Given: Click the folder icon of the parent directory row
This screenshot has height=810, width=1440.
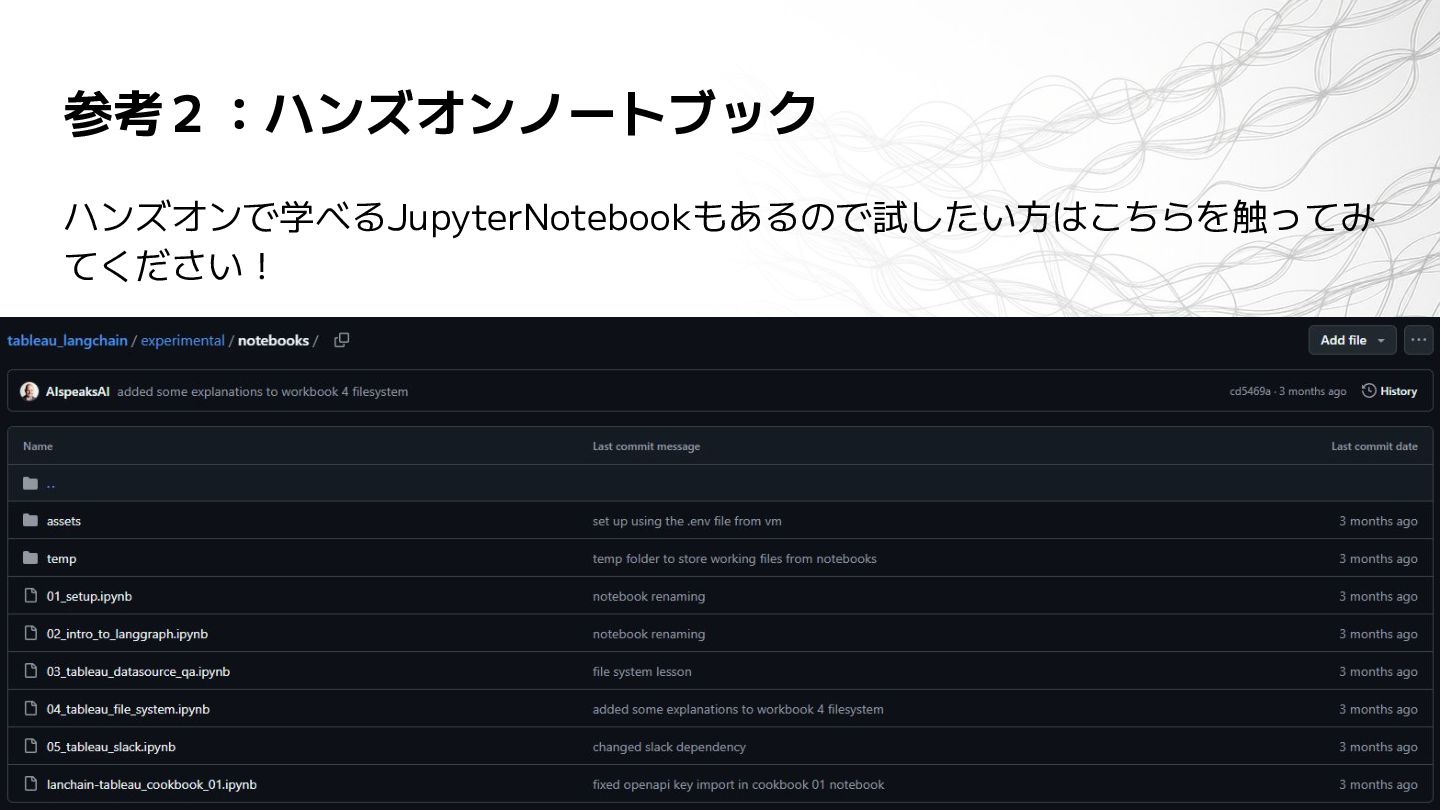Looking at the screenshot, I should click(x=30, y=483).
